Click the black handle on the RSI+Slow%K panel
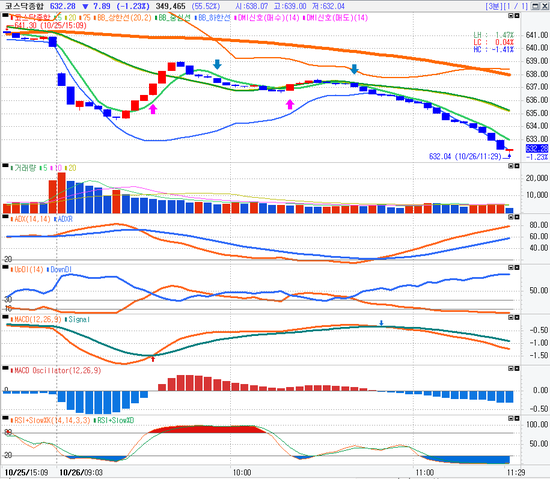The image size is (550, 479). tap(5, 418)
